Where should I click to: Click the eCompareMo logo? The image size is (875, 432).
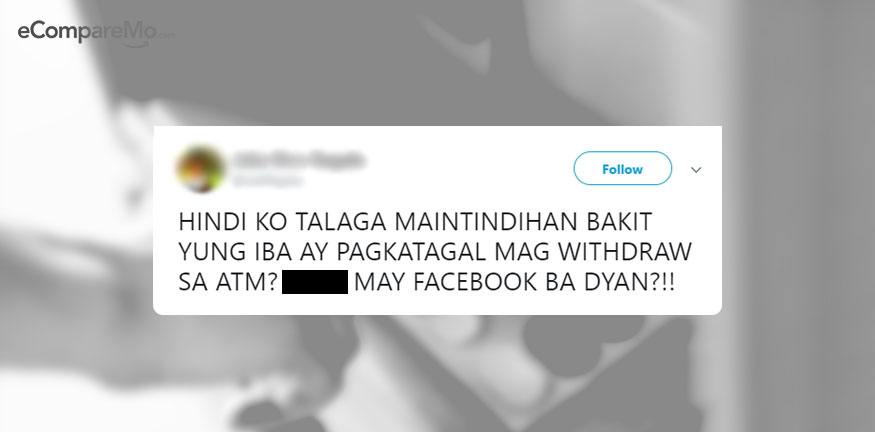pos(96,33)
